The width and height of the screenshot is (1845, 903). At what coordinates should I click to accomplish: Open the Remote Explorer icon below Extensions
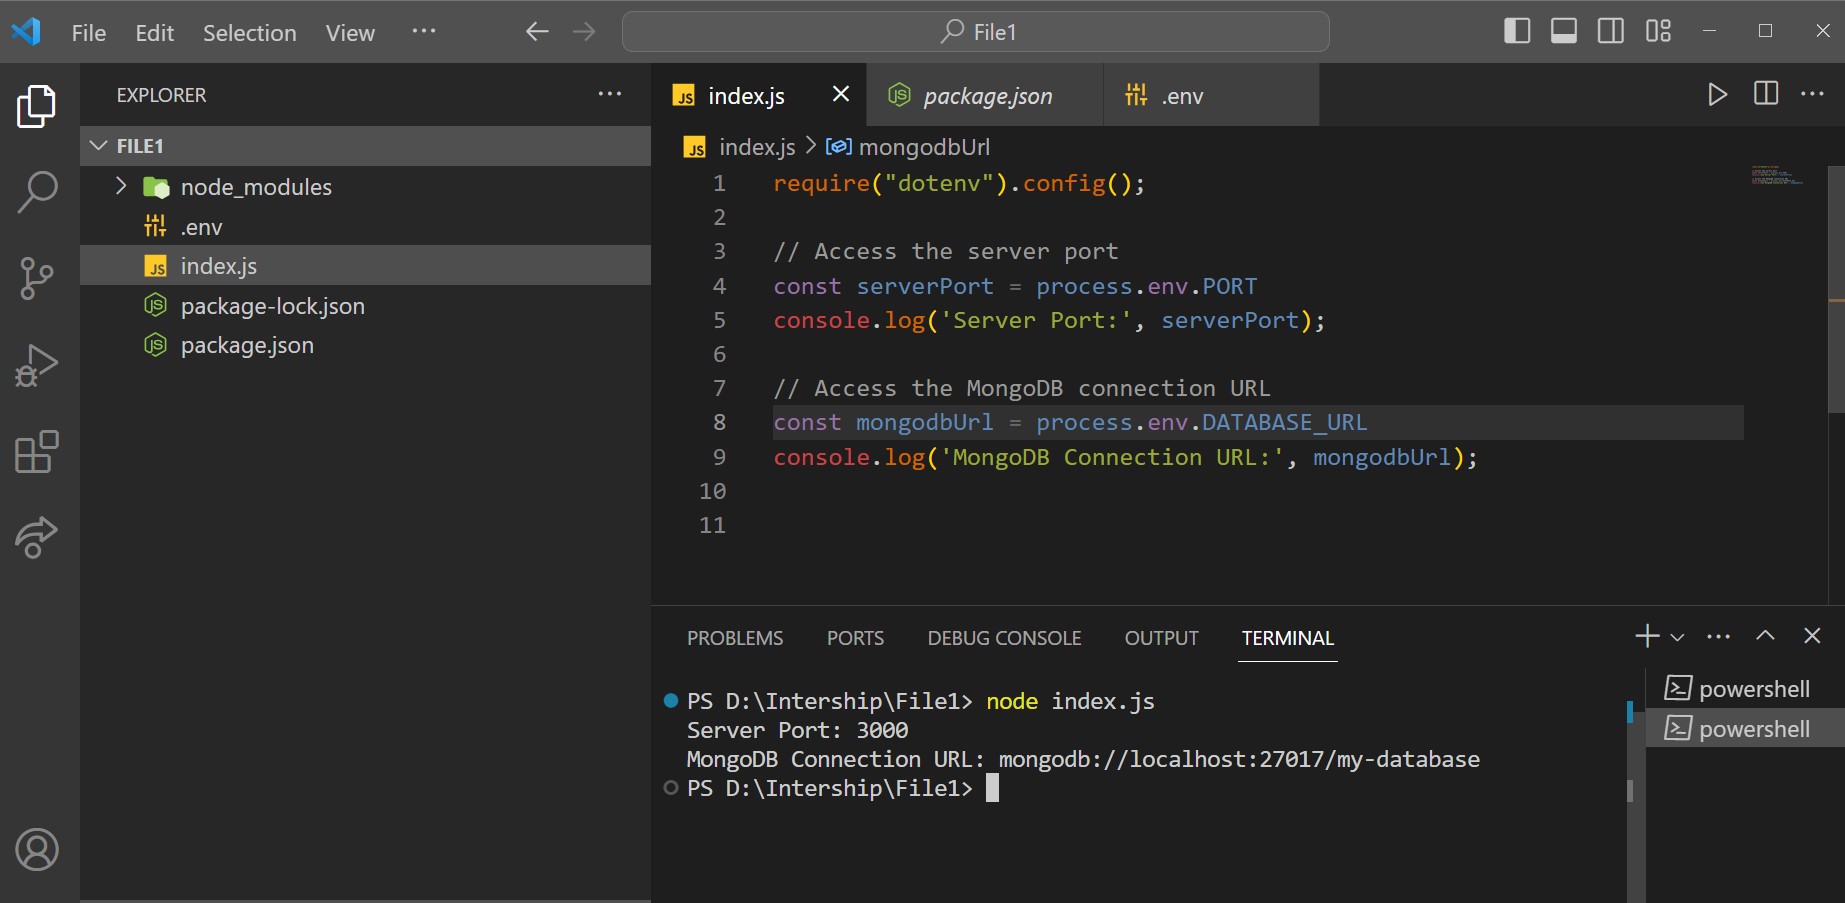coord(37,538)
